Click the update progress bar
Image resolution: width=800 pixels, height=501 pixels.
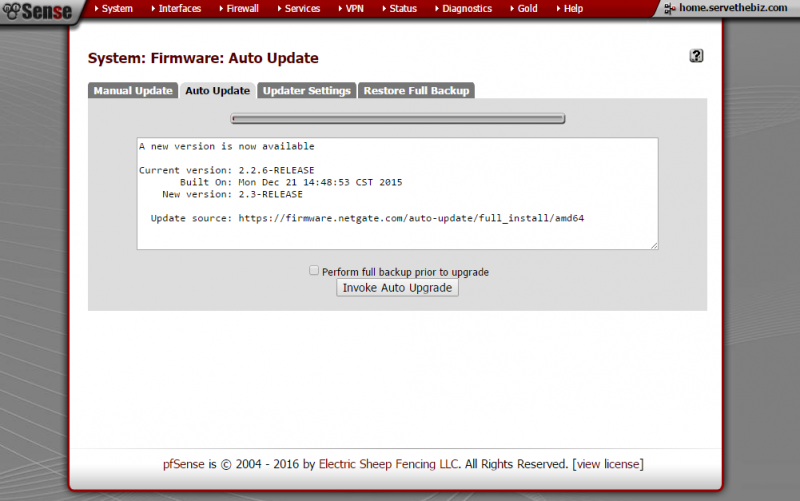pos(397,119)
